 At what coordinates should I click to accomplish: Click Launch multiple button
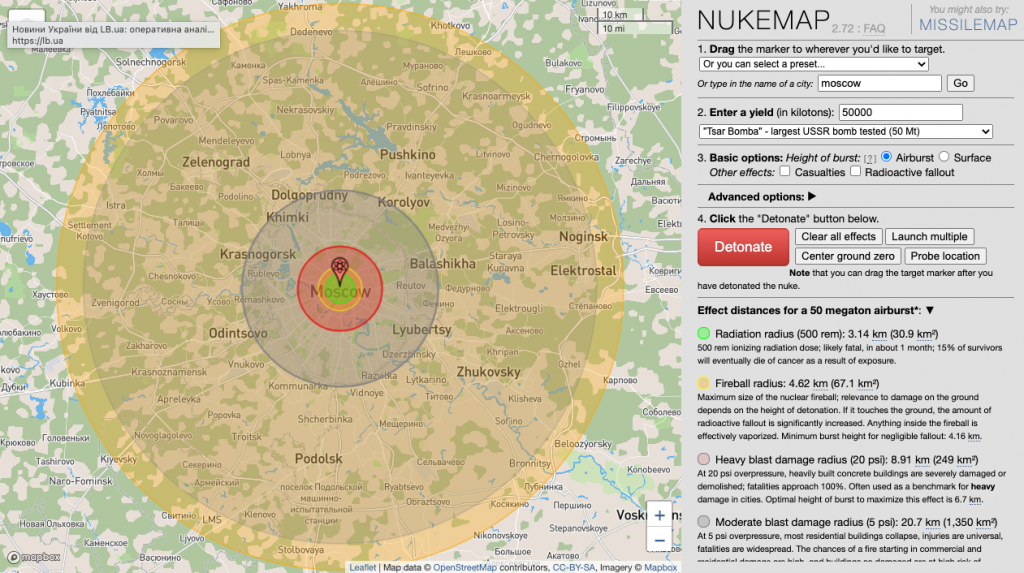coord(929,237)
